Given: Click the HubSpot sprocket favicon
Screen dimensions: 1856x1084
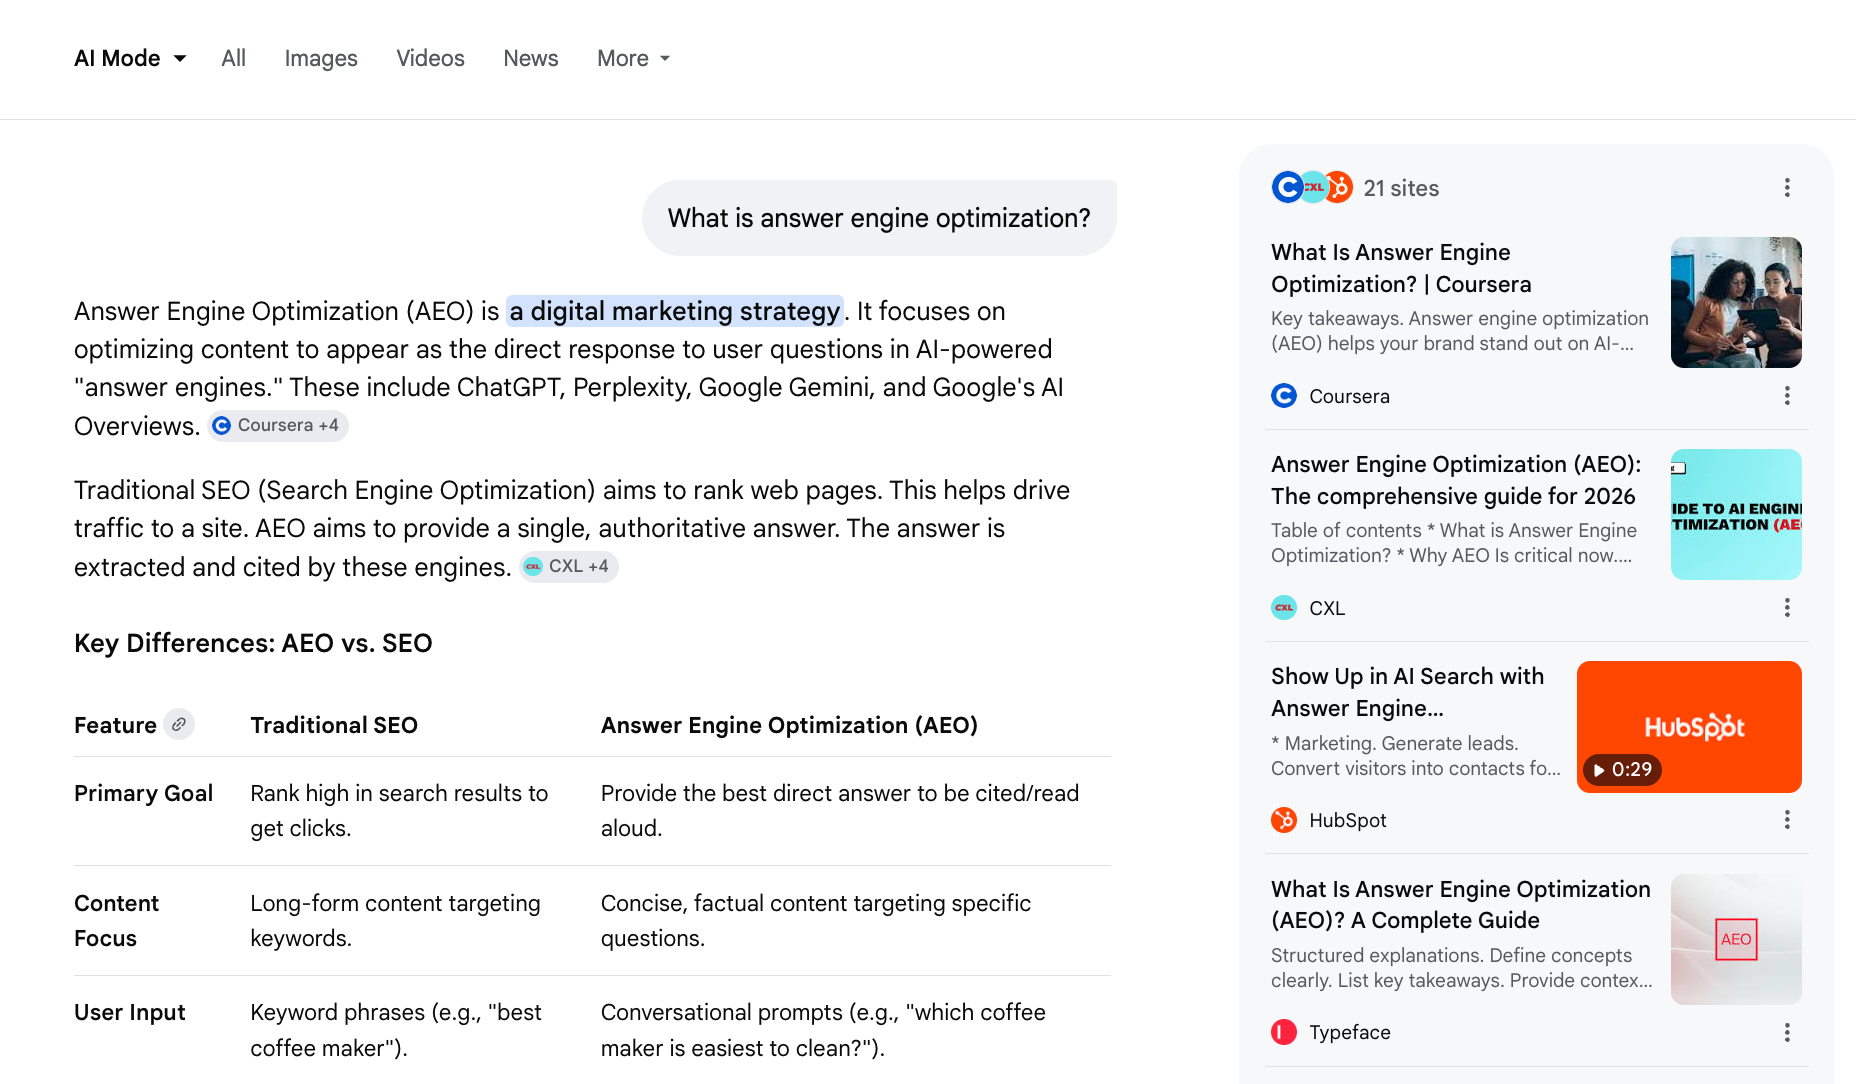Looking at the screenshot, I should pyautogui.click(x=1284, y=820).
